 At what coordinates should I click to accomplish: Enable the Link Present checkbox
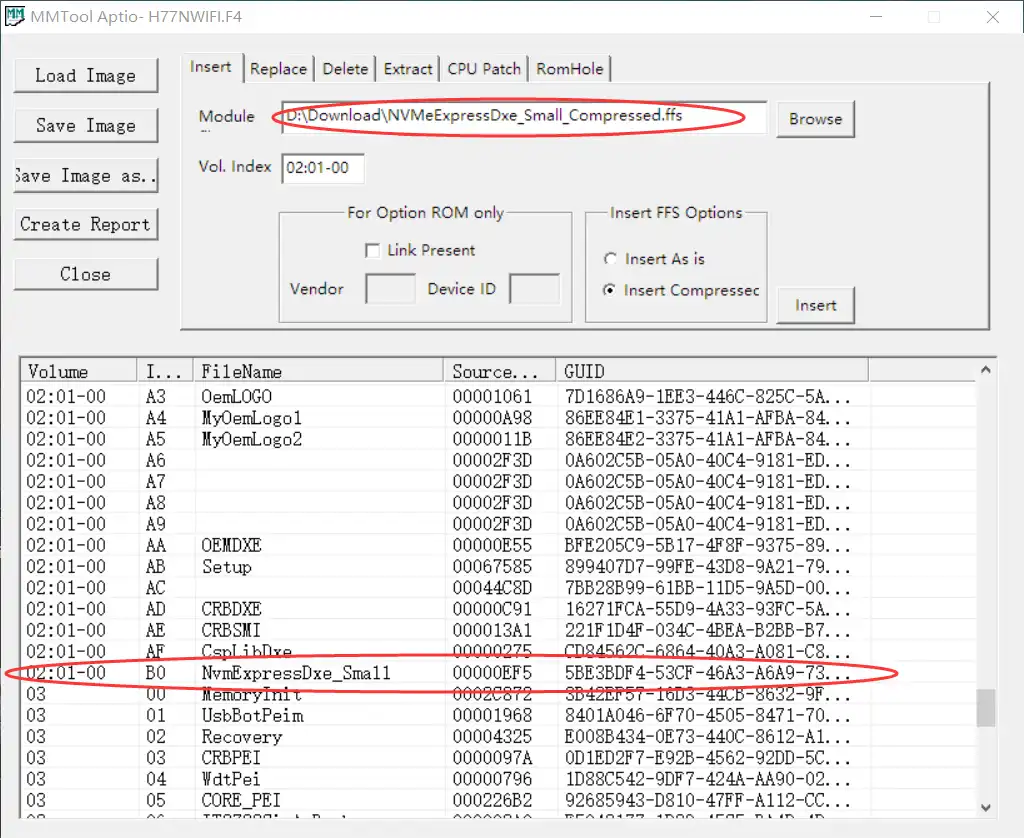[x=373, y=250]
